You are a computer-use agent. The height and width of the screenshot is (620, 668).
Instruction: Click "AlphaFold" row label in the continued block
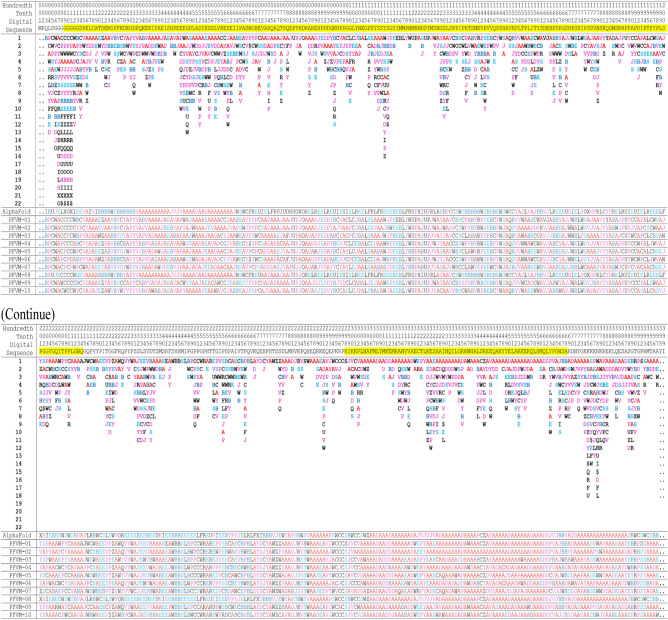pos(17,535)
